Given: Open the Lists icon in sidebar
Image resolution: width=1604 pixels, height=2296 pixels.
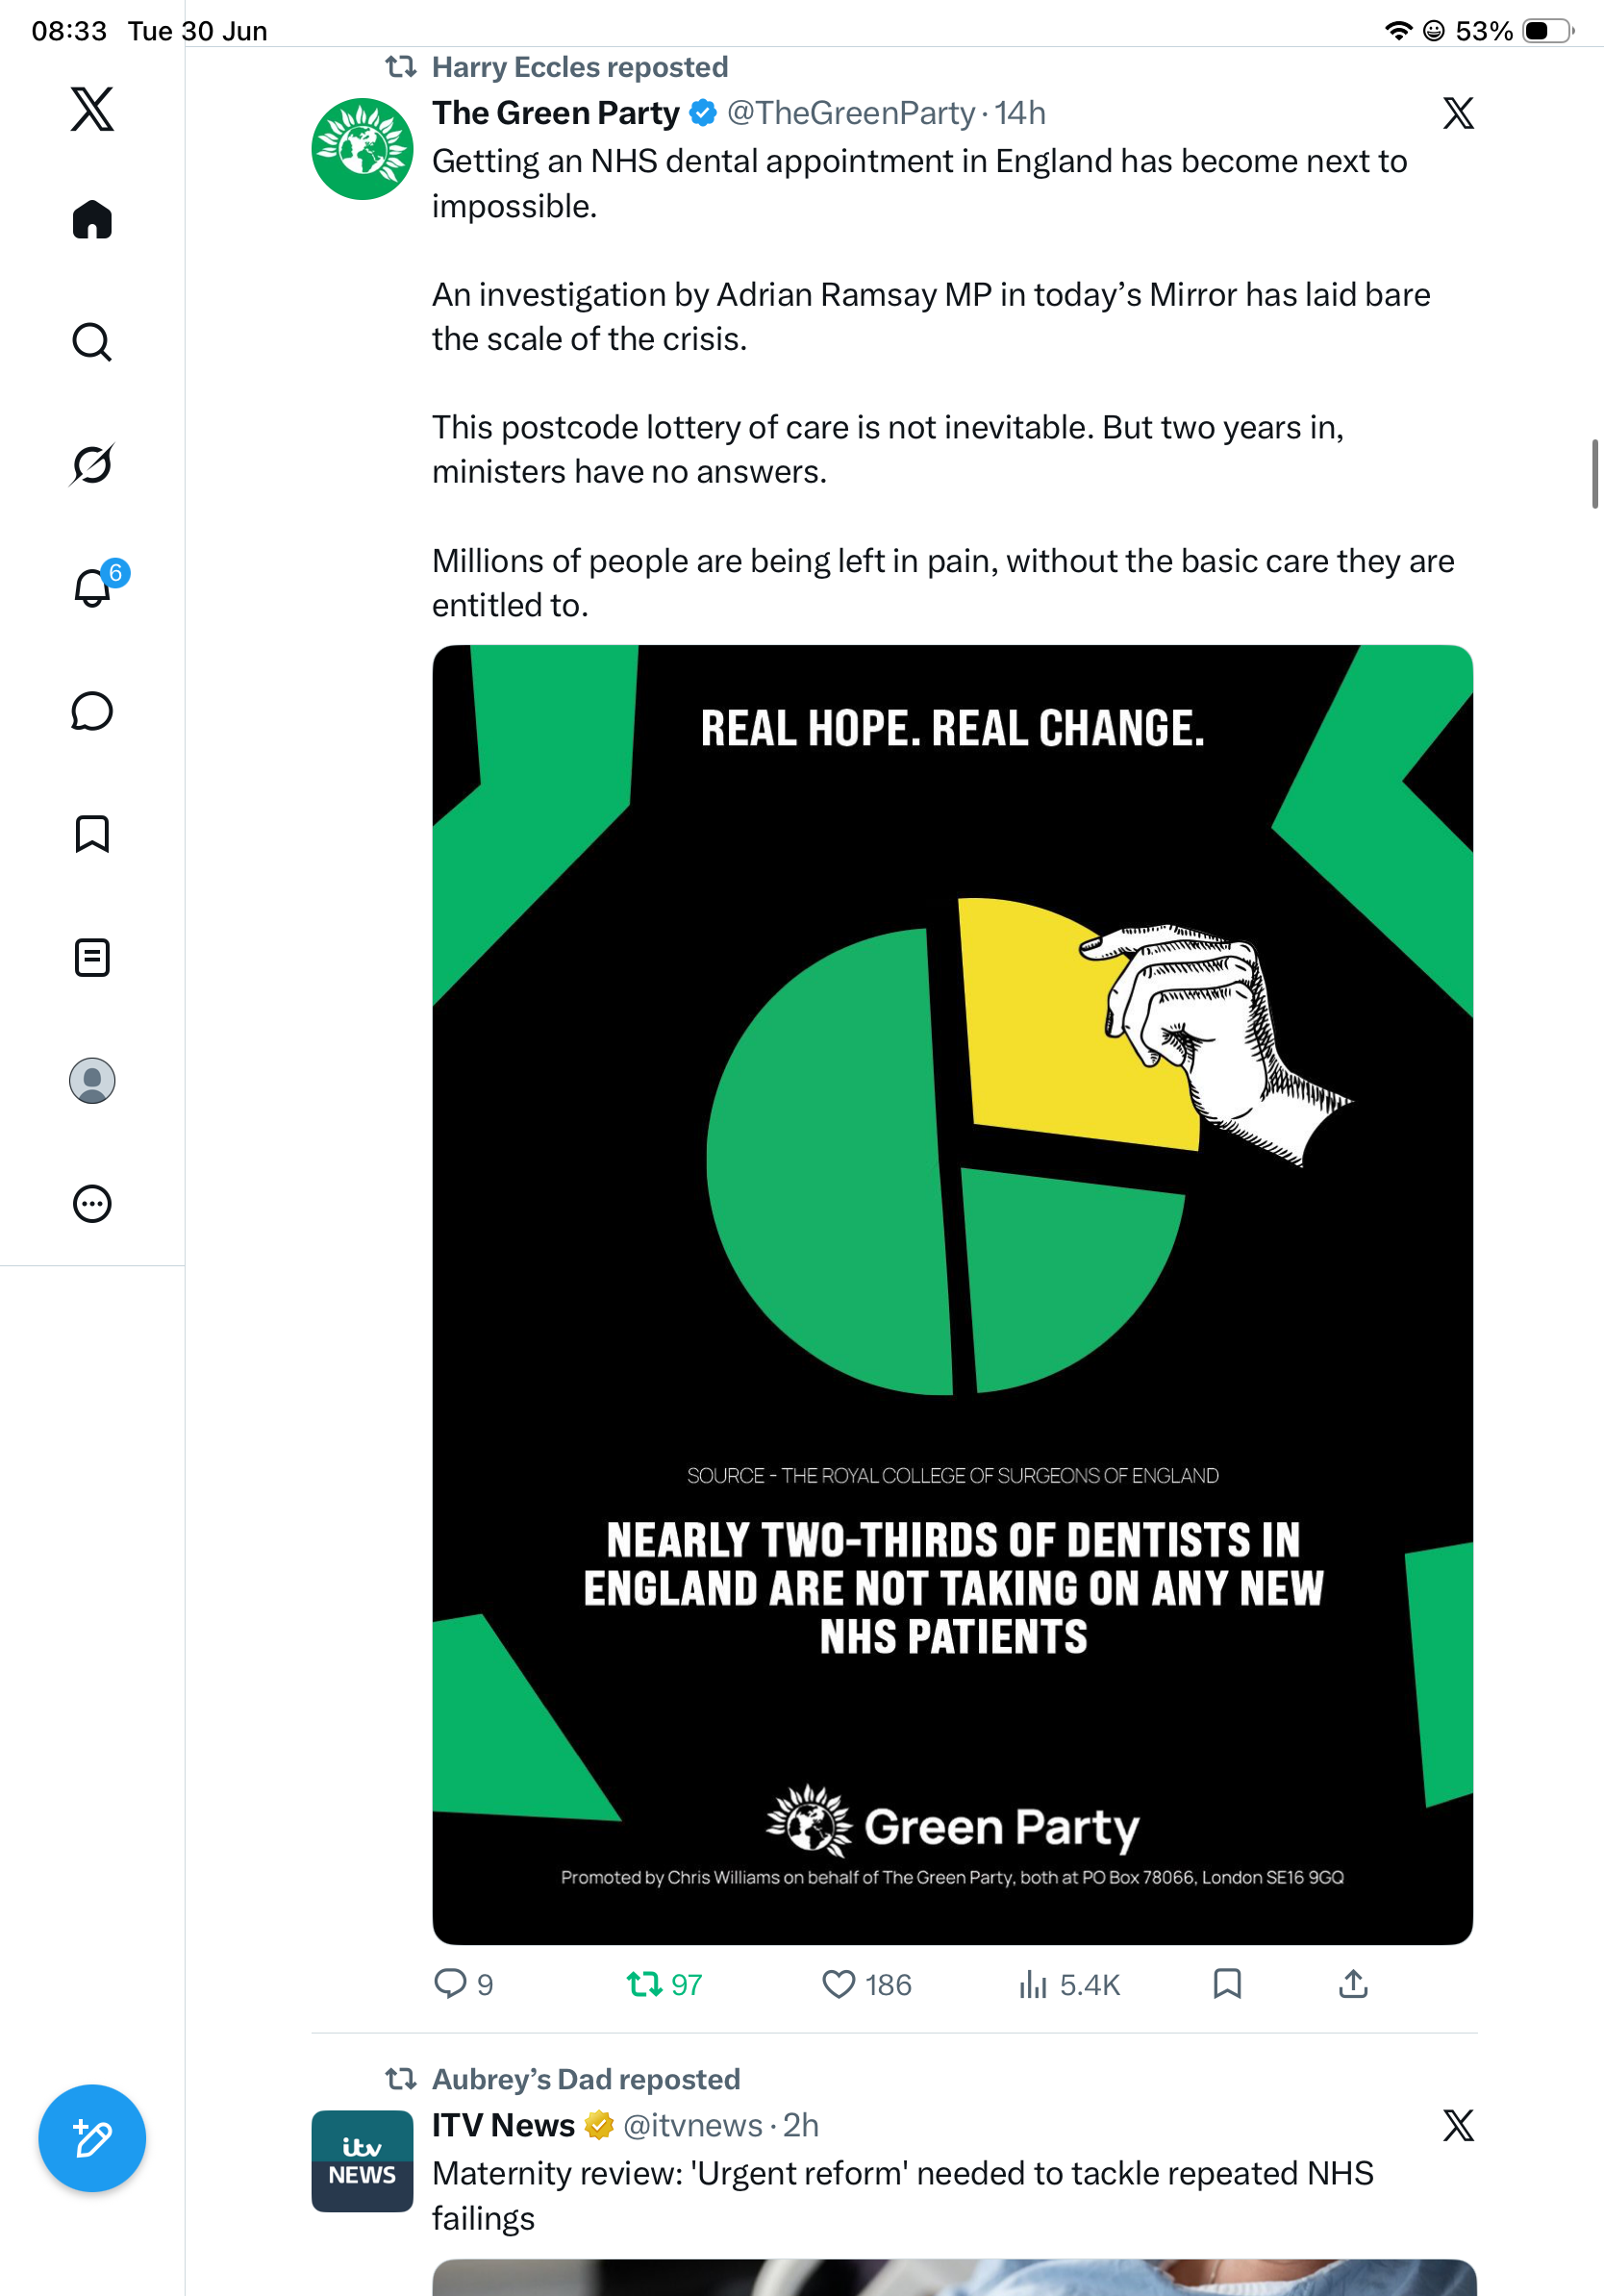Looking at the screenshot, I should (92, 957).
